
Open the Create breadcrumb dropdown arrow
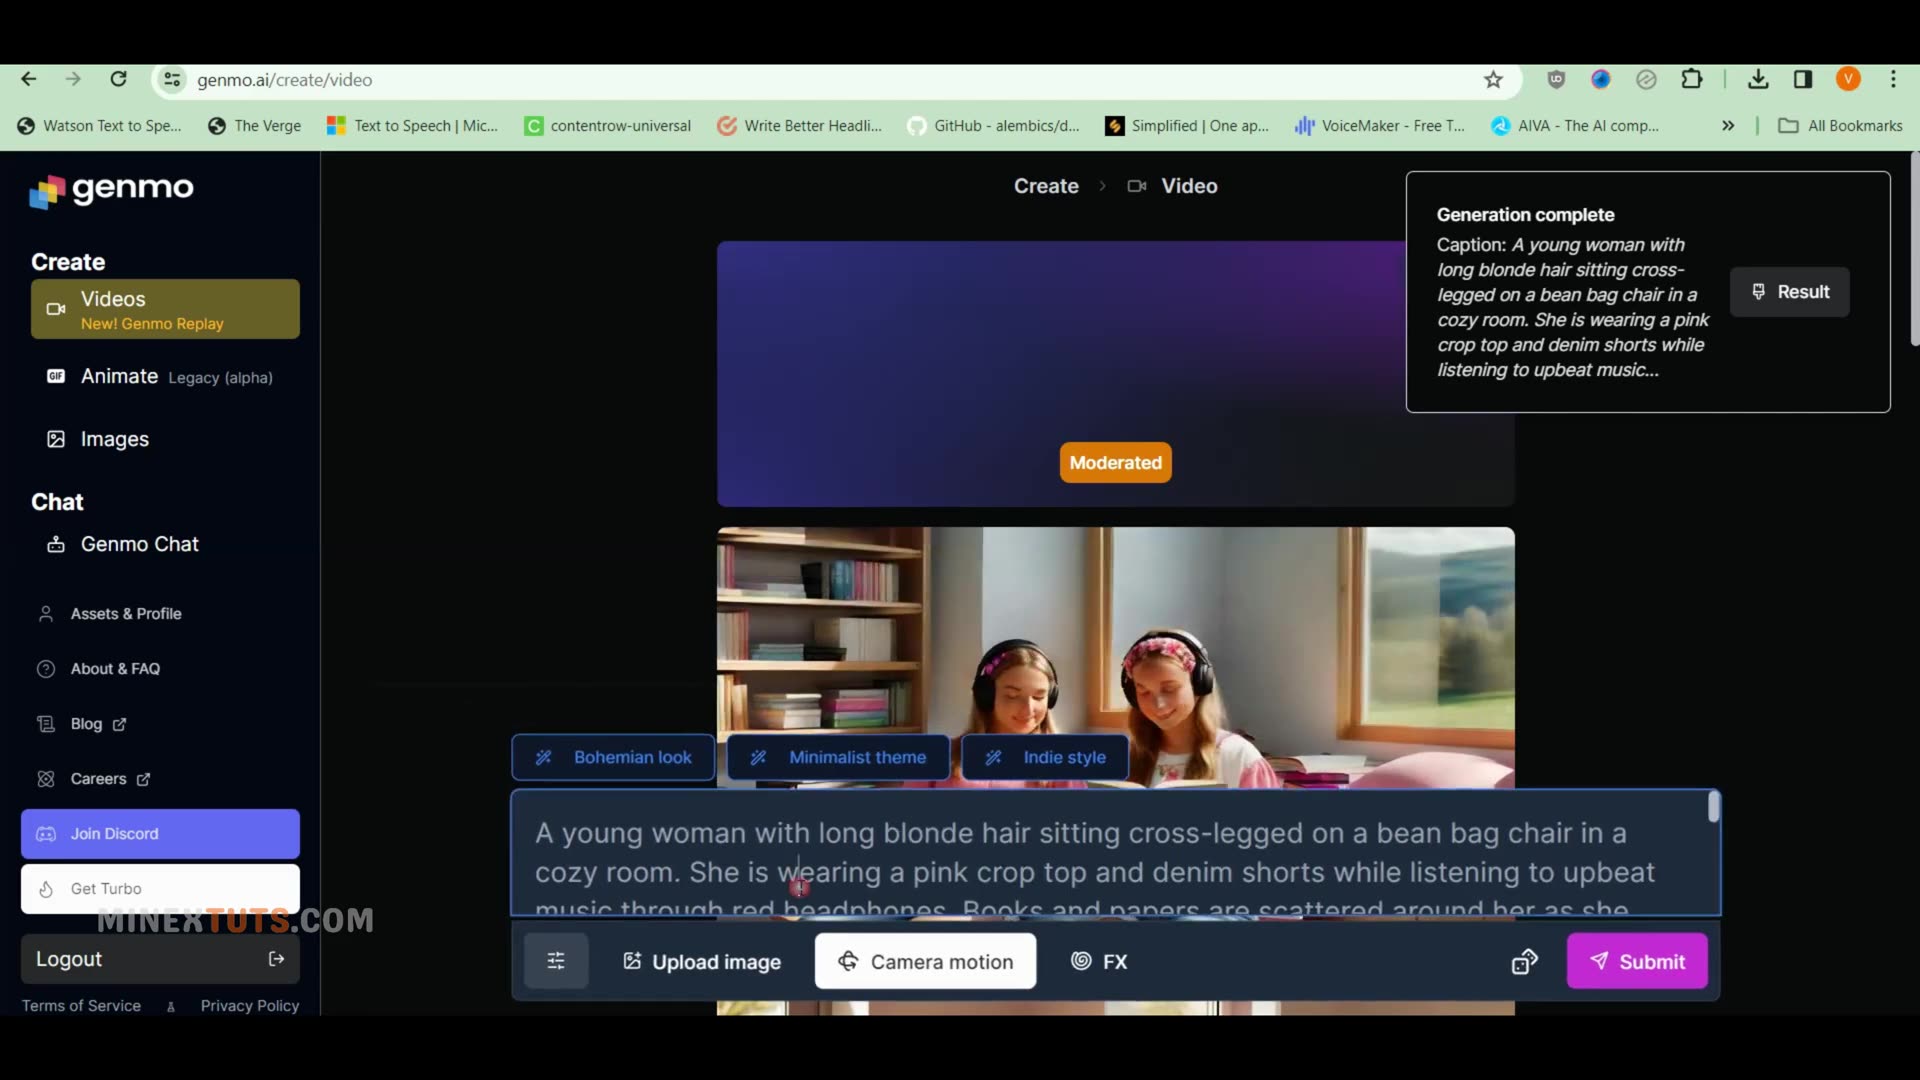1102,186
